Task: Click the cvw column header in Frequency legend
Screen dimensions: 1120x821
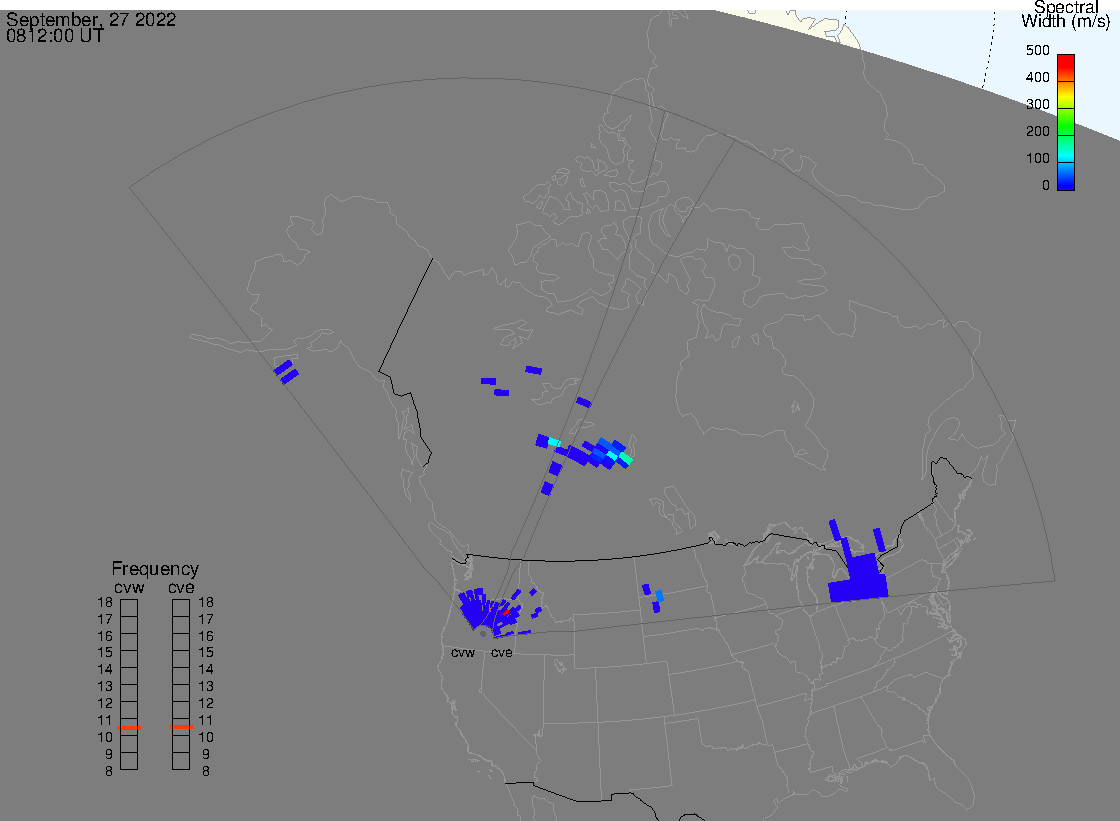Action: tap(129, 587)
